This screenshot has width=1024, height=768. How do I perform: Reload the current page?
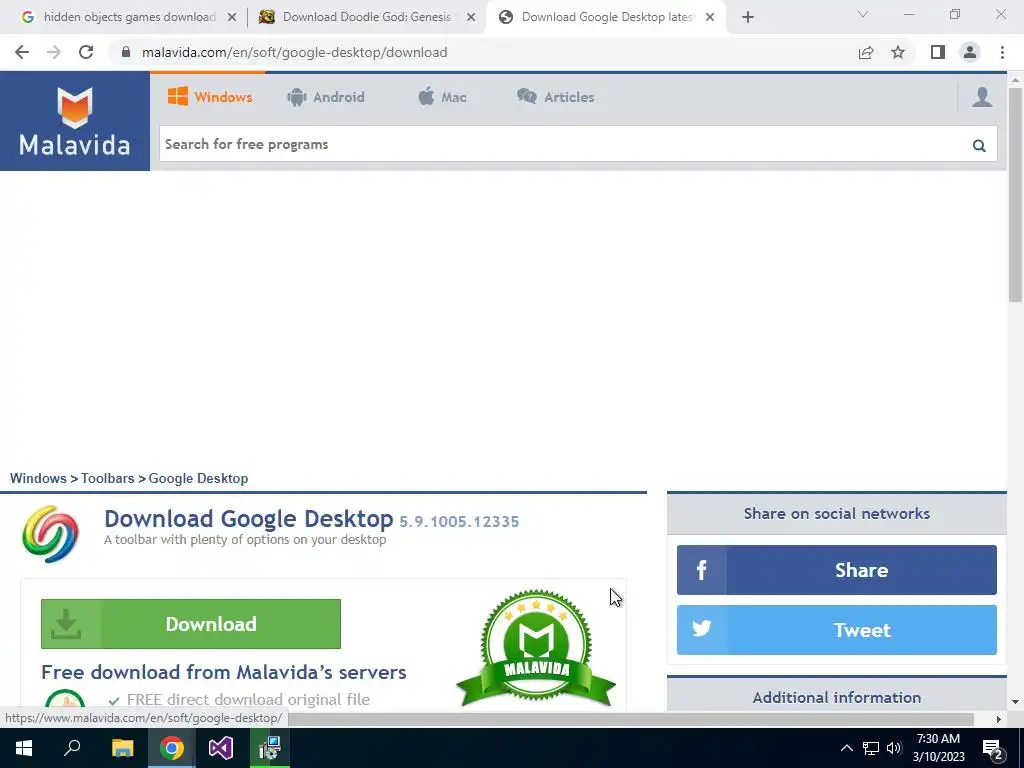tap(86, 52)
